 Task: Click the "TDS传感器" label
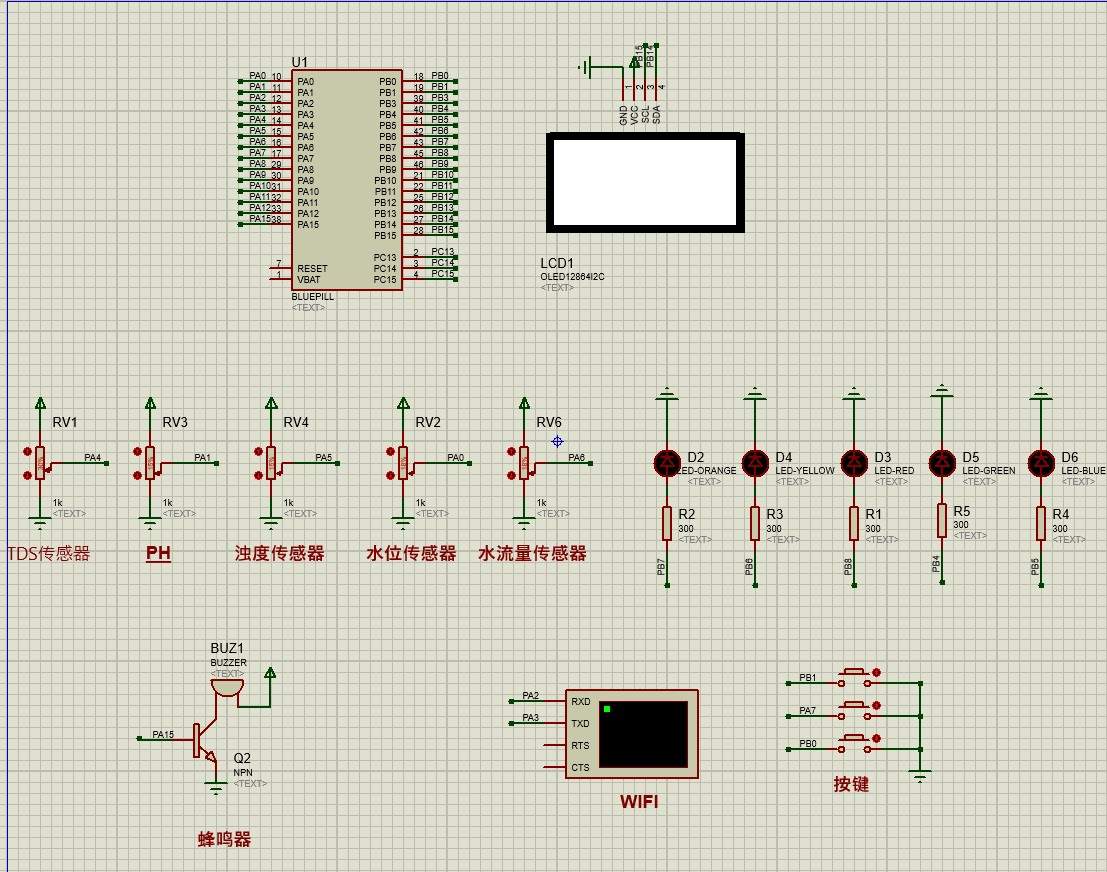[49, 554]
